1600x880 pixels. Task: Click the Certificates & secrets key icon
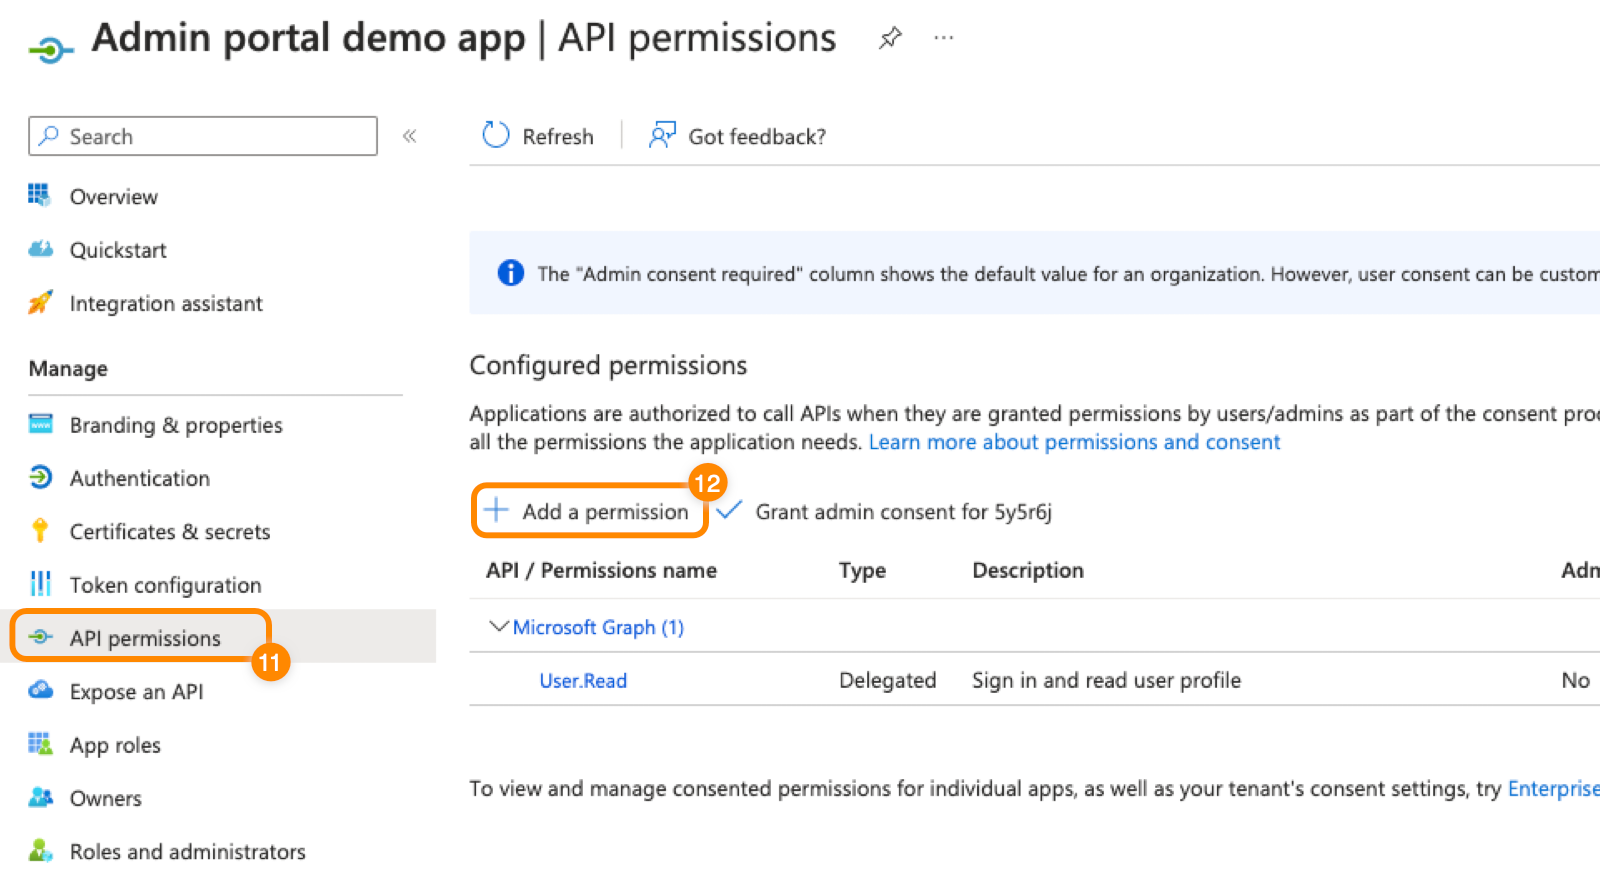40,530
